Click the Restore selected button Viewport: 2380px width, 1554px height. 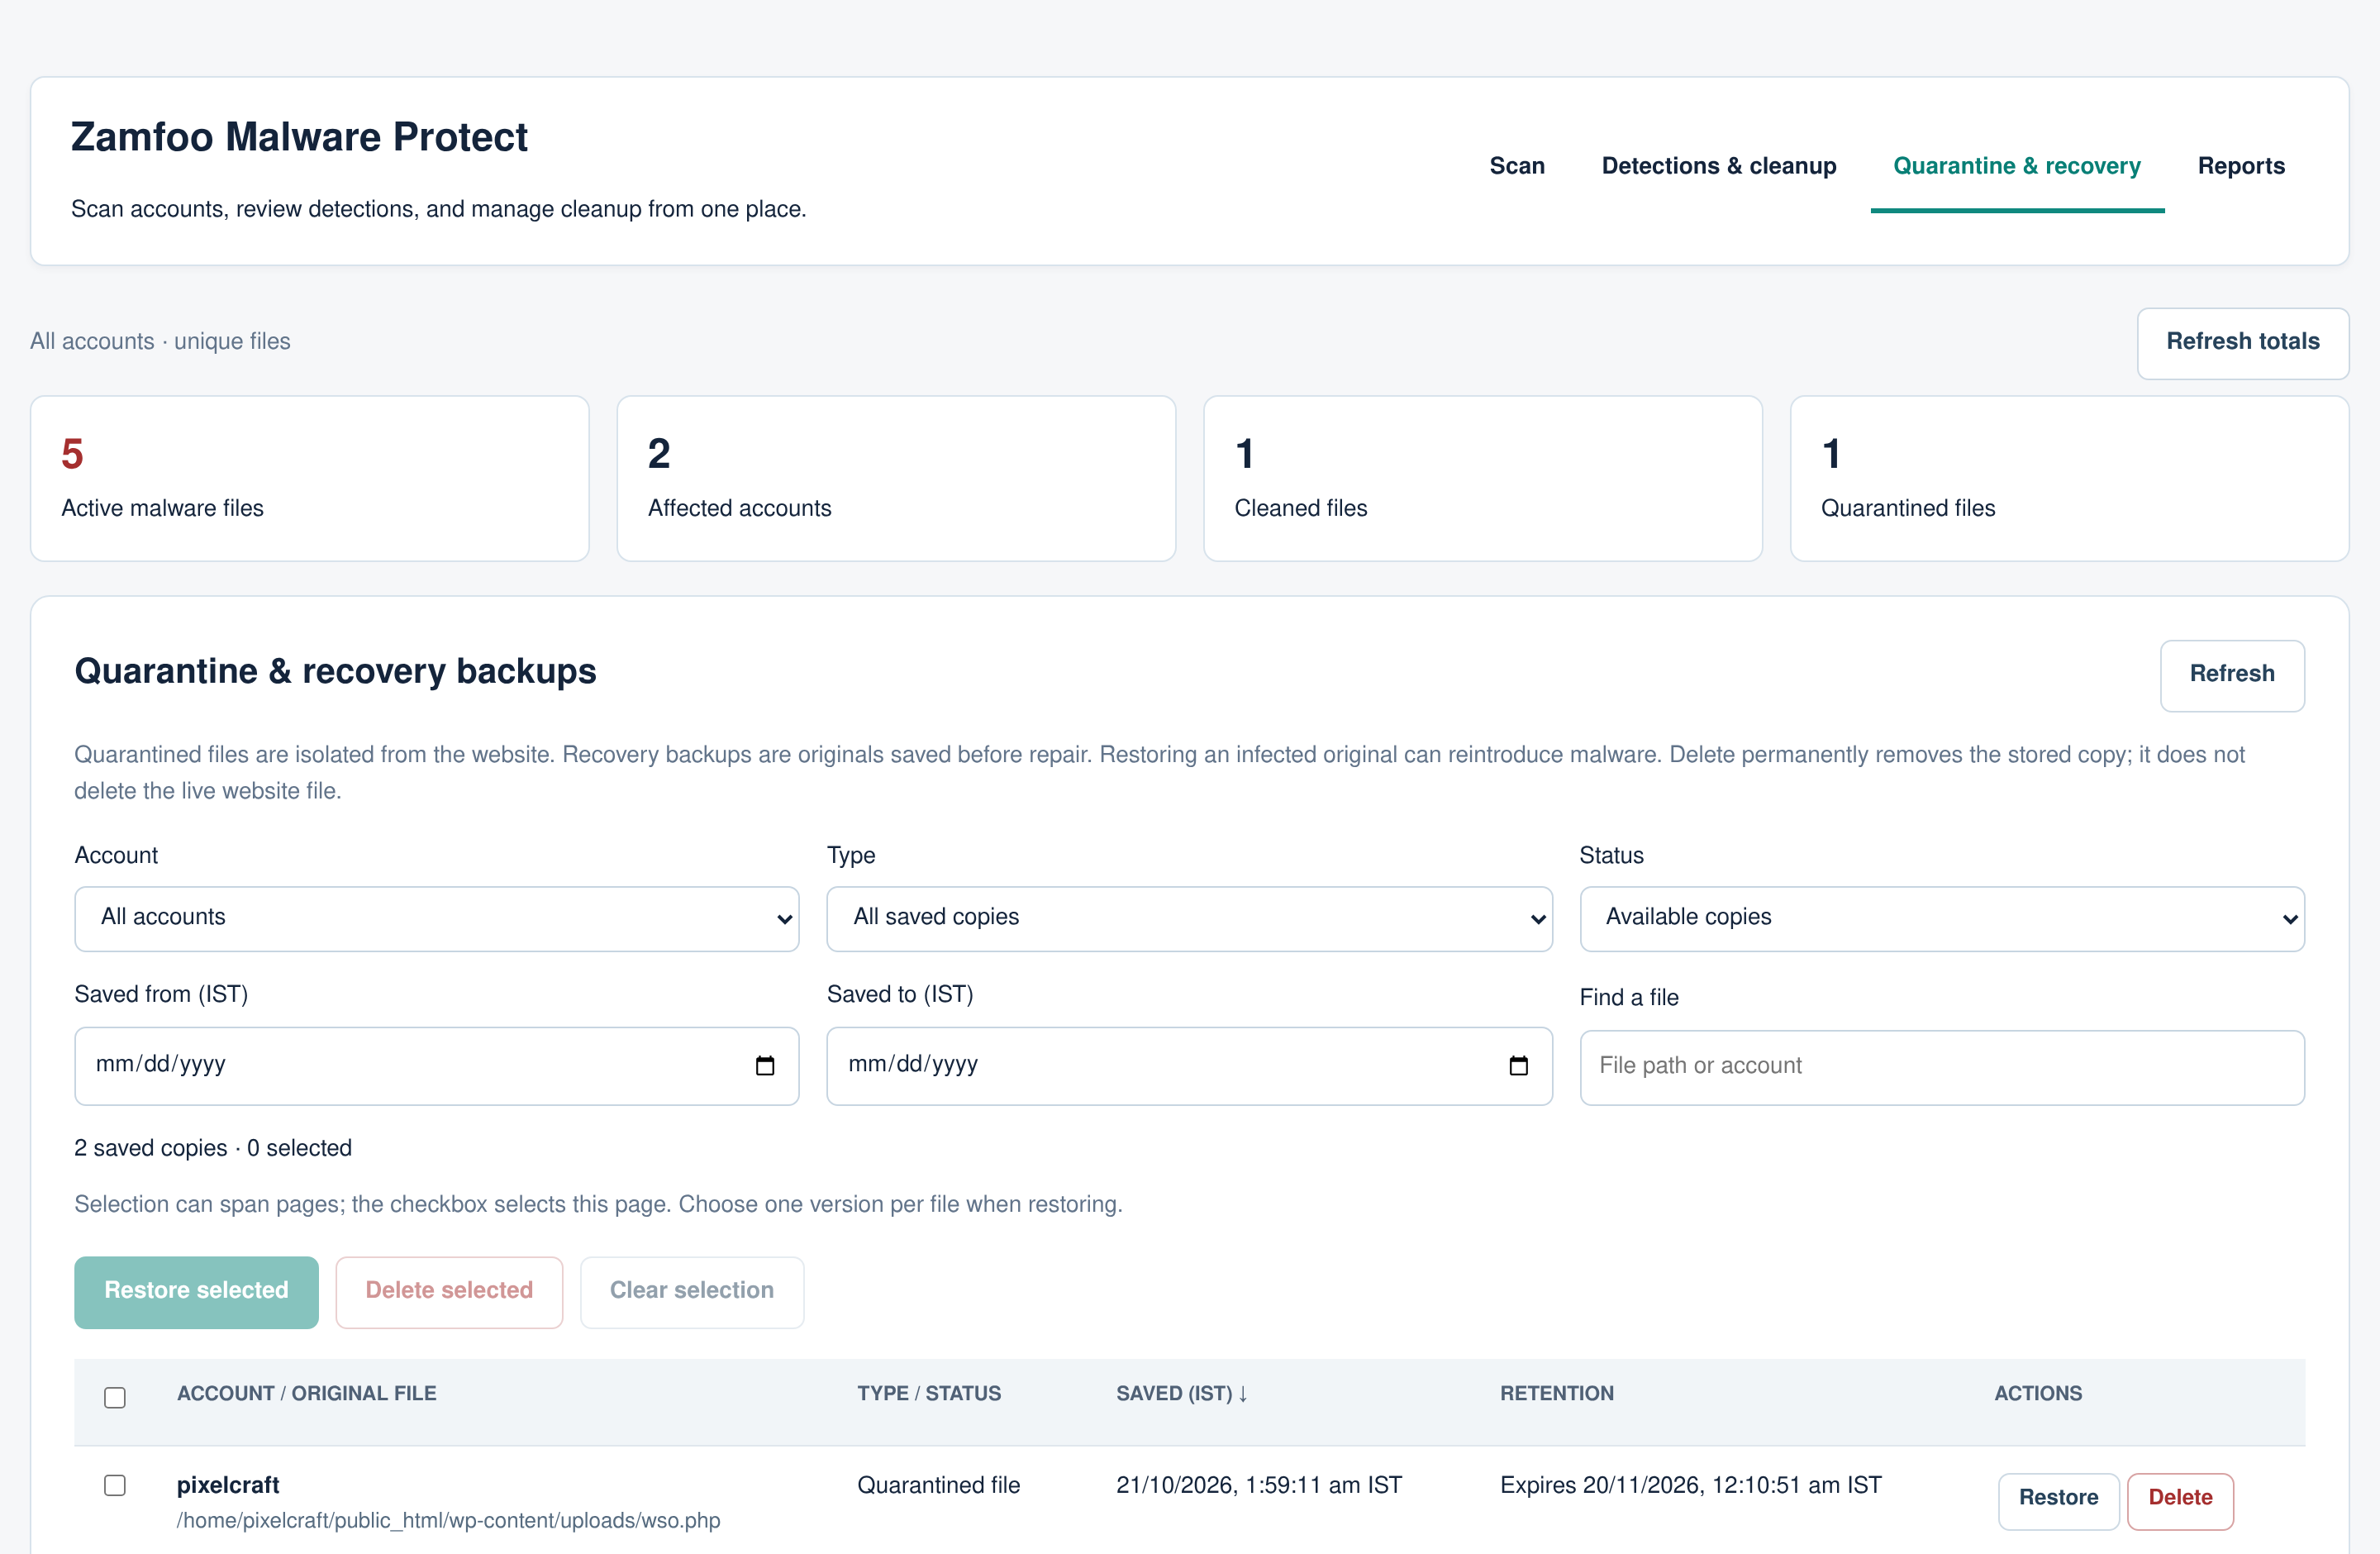click(196, 1291)
